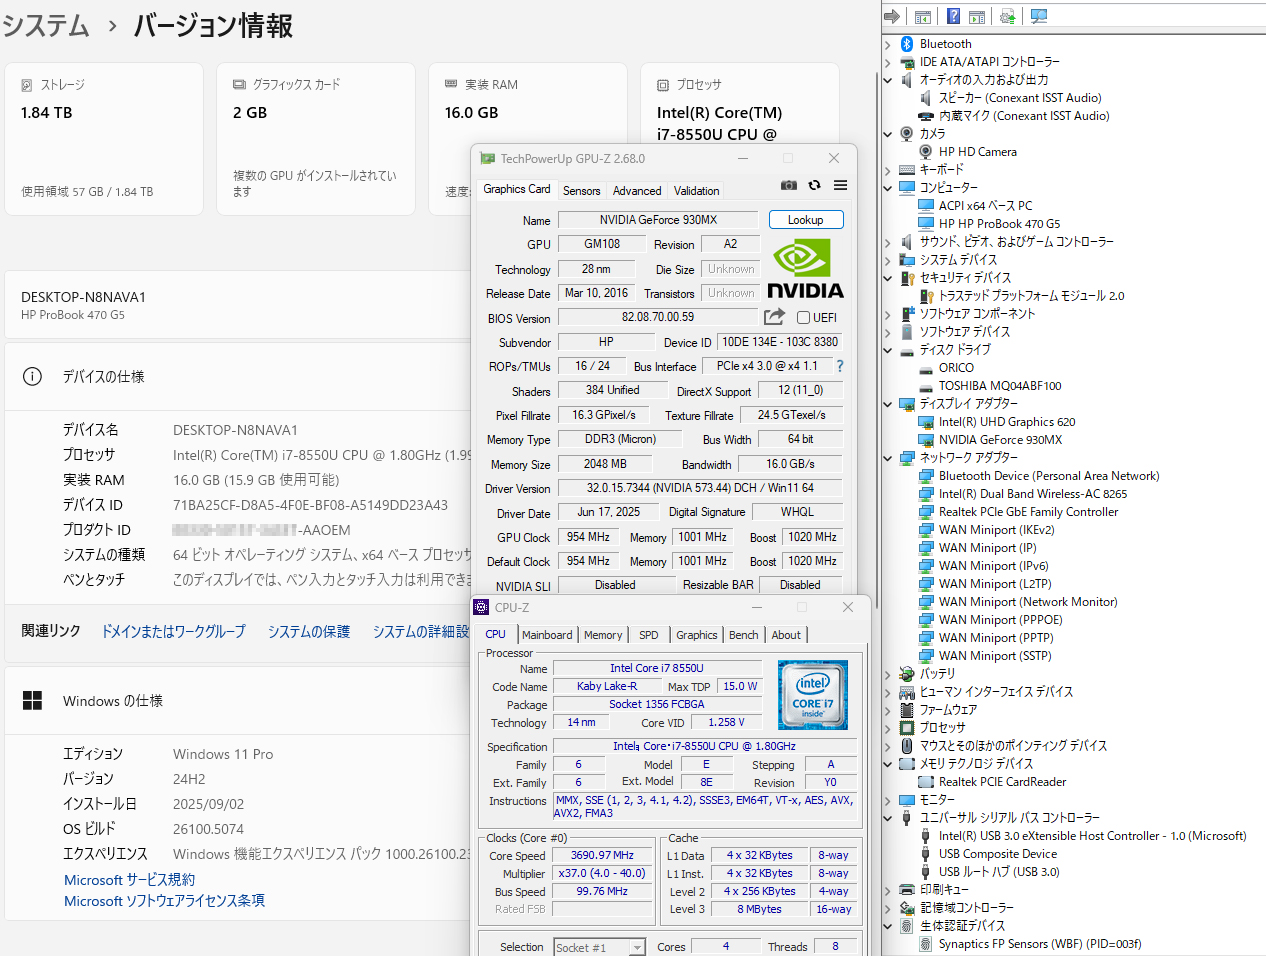Click the blue help icon in toolbar
Screen dimensions: 1266x956
point(953,16)
